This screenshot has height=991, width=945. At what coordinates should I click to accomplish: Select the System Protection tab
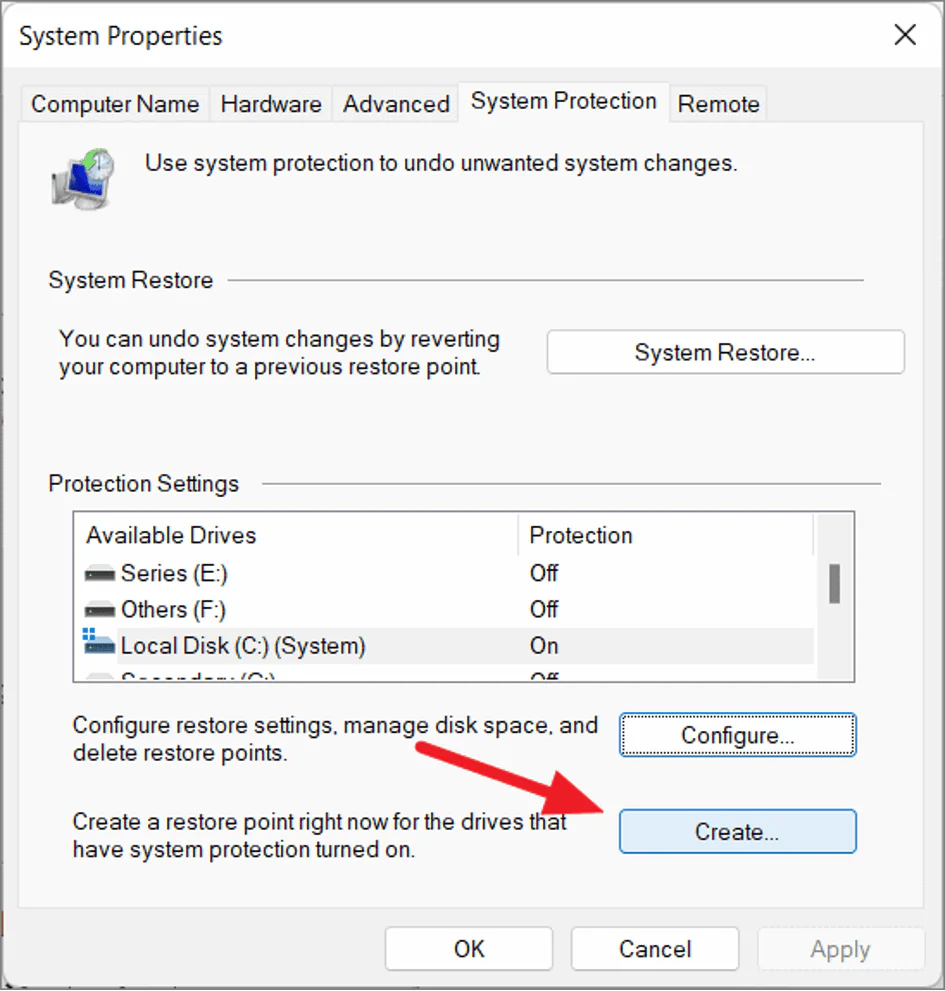[x=563, y=101]
